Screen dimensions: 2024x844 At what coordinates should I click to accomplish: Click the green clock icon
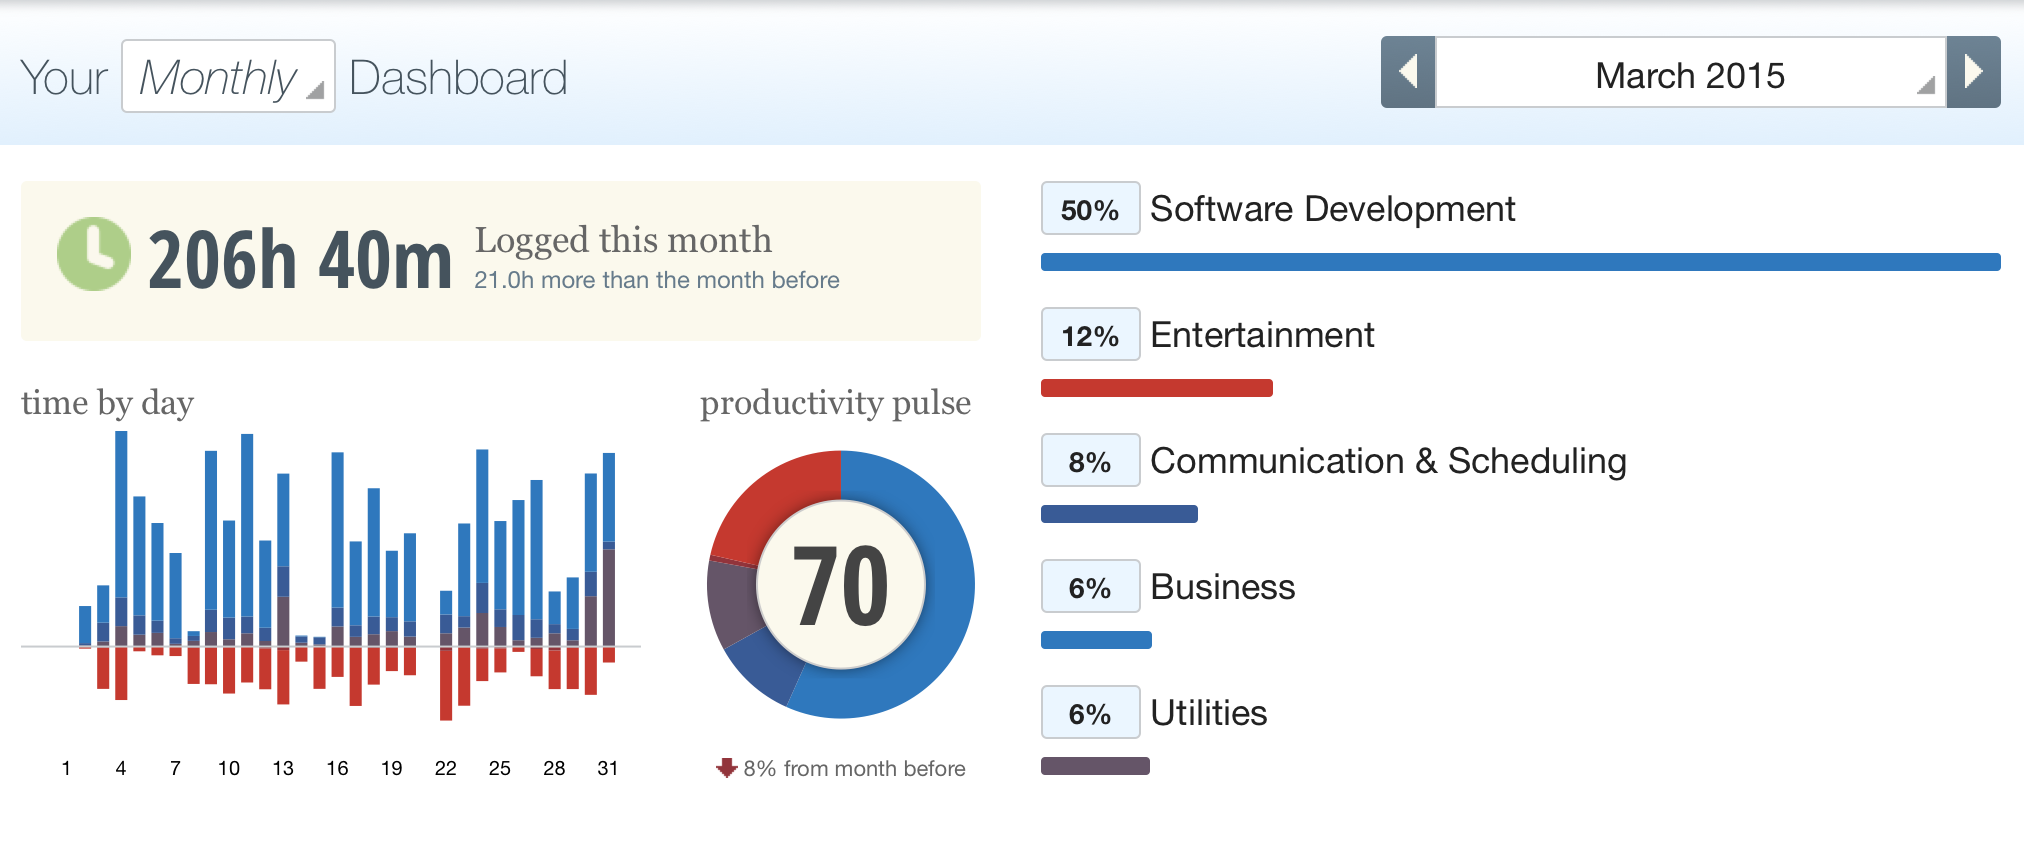(x=94, y=254)
